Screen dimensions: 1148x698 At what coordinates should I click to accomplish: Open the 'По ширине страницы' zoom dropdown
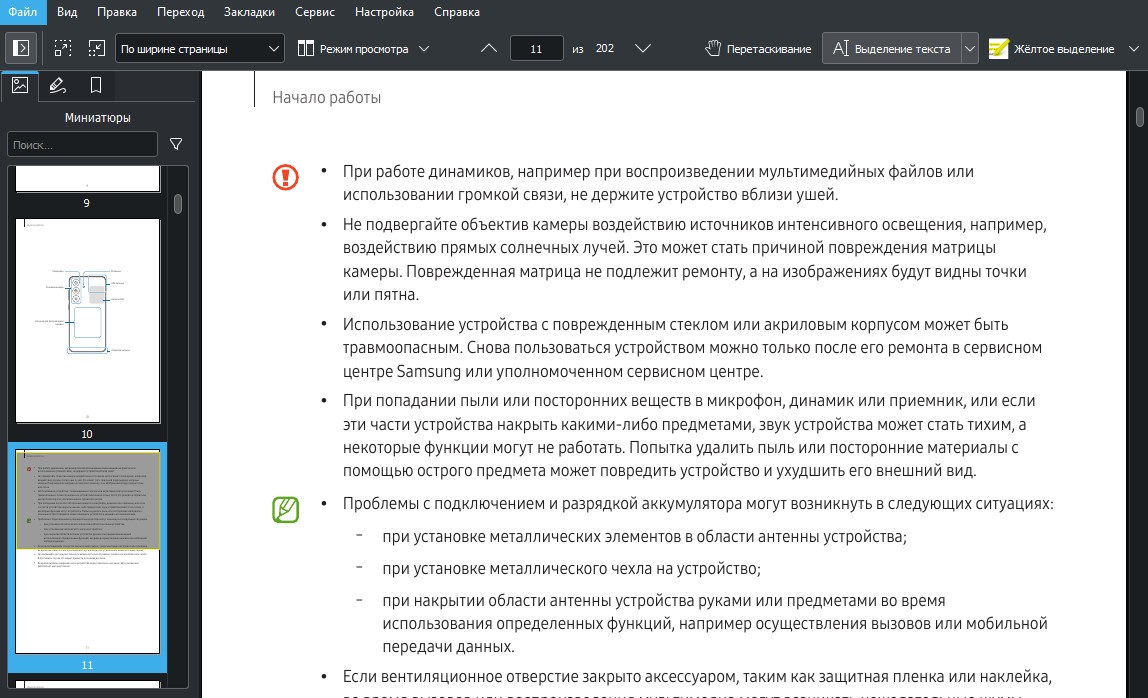200,48
